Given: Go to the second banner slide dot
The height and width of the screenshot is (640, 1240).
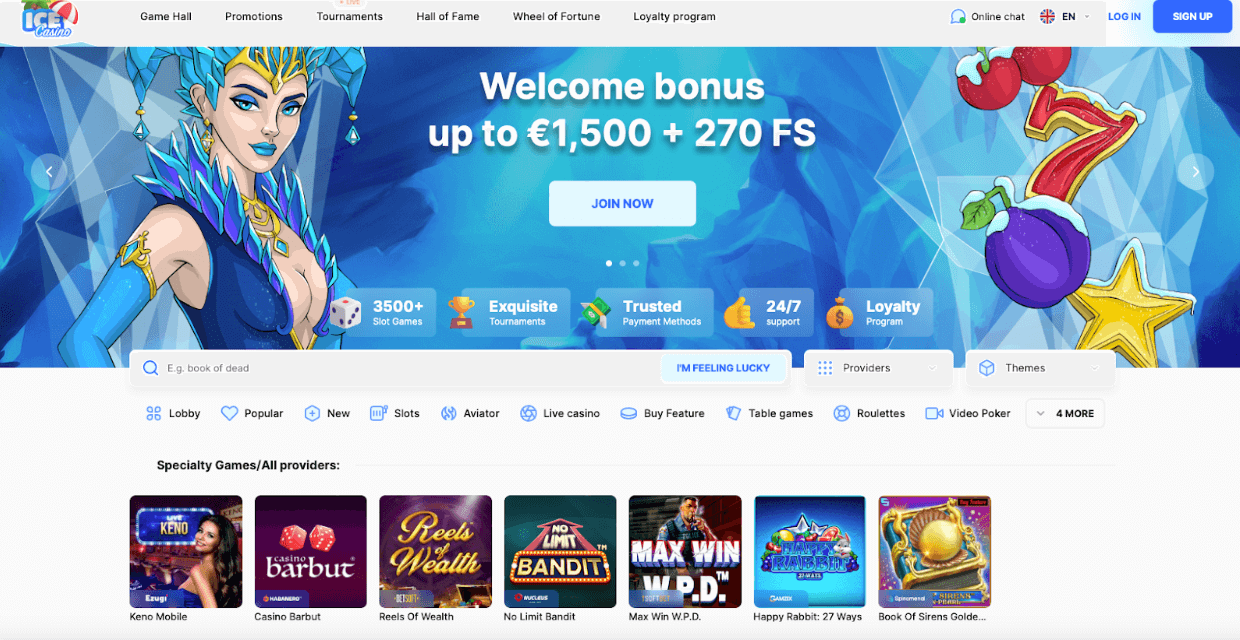Looking at the screenshot, I should (x=622, y=263).
